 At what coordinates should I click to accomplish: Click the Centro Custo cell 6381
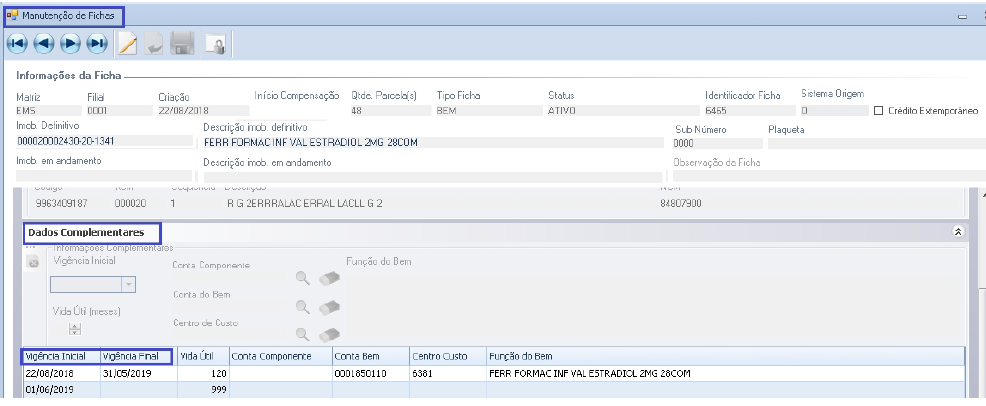point(448,373)
